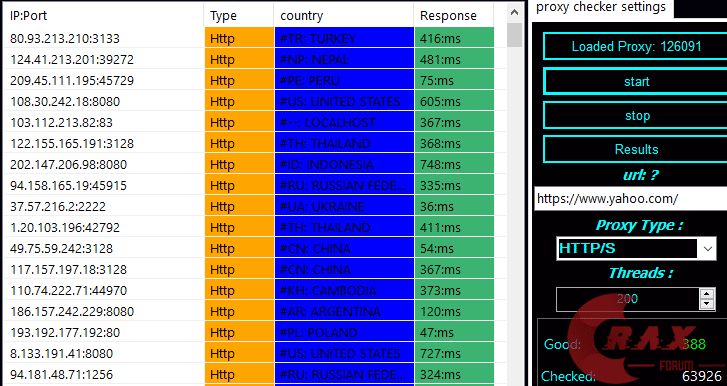Click the 36:ms response cell
The width and height of the screenshot is (727, 386).
454,206
